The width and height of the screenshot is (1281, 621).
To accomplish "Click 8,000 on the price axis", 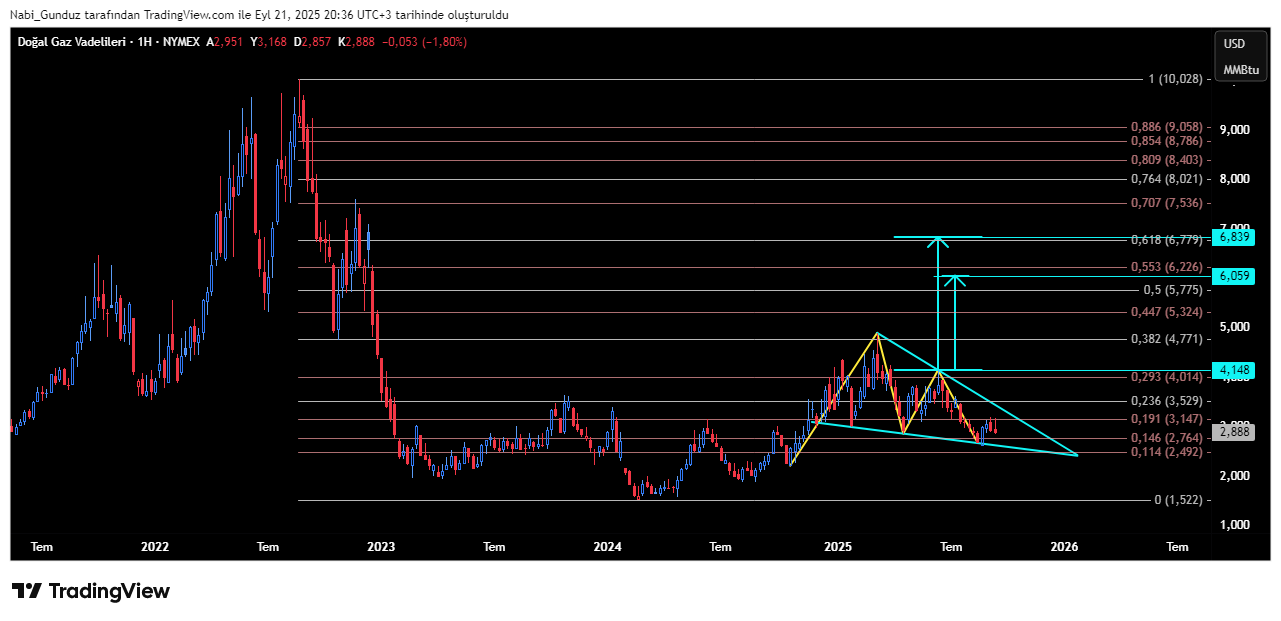I will pyautogui.click(x=1236, y=179).
